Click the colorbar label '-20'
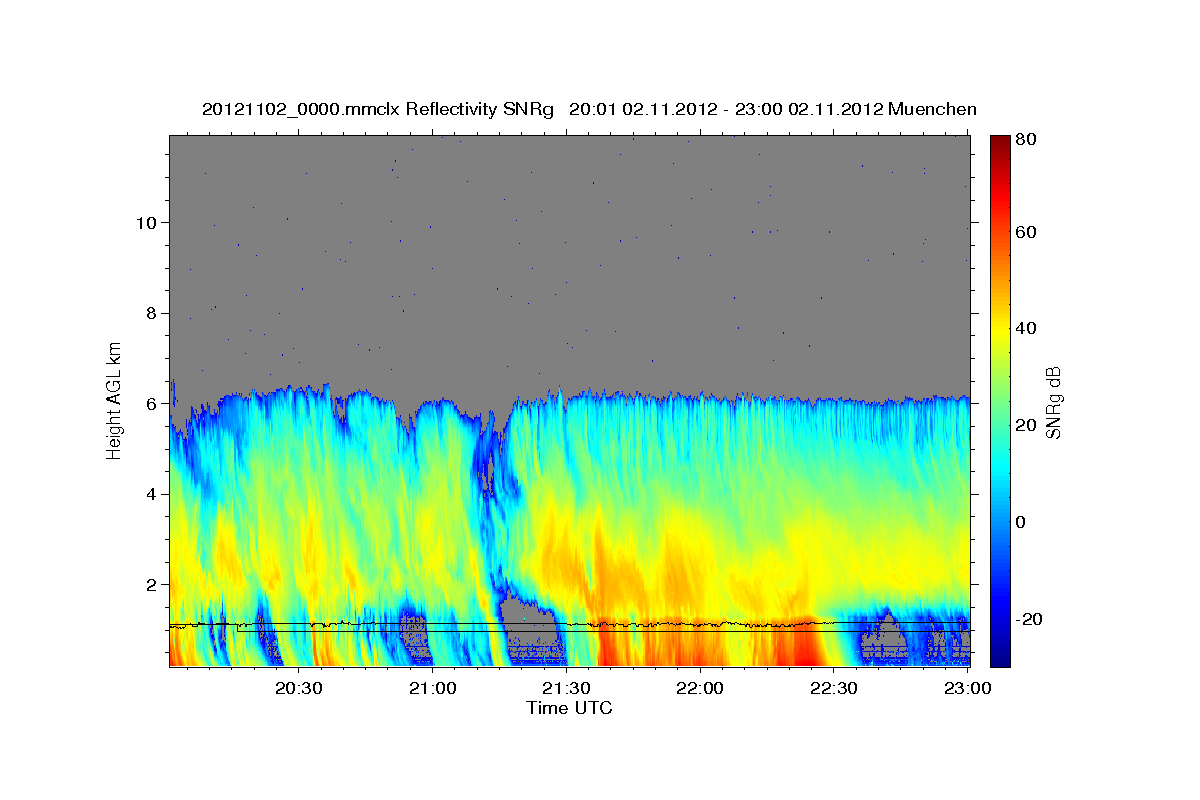The height and width of the screenshot is (800, 1200). coord(1029,619)
